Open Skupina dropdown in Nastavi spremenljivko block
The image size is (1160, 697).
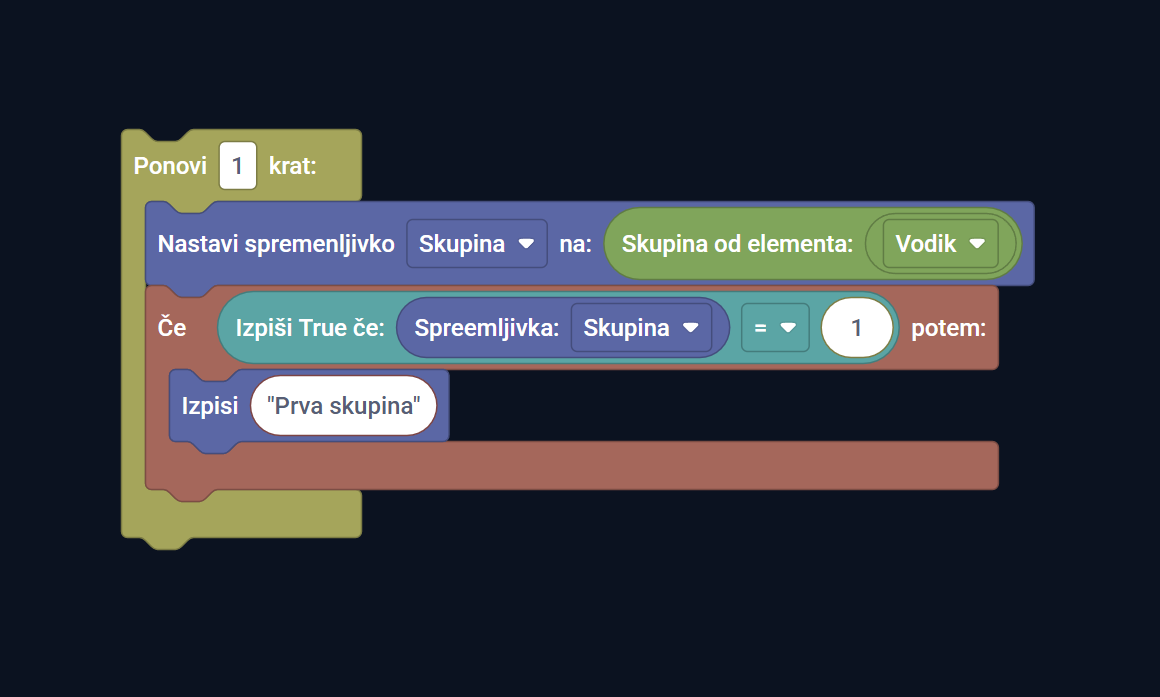[x=476, y=244]
